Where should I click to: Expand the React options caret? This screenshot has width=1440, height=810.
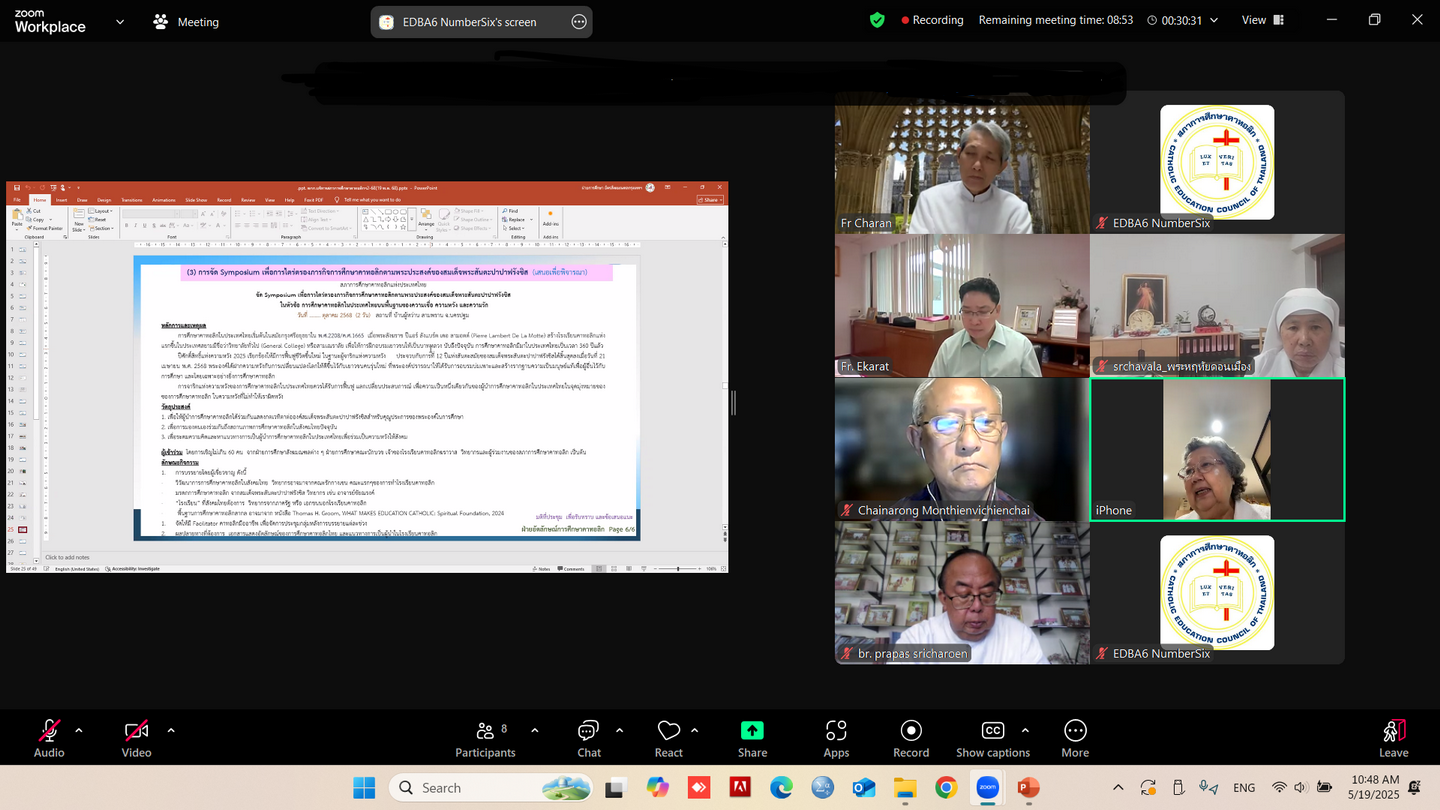point(695,730)
